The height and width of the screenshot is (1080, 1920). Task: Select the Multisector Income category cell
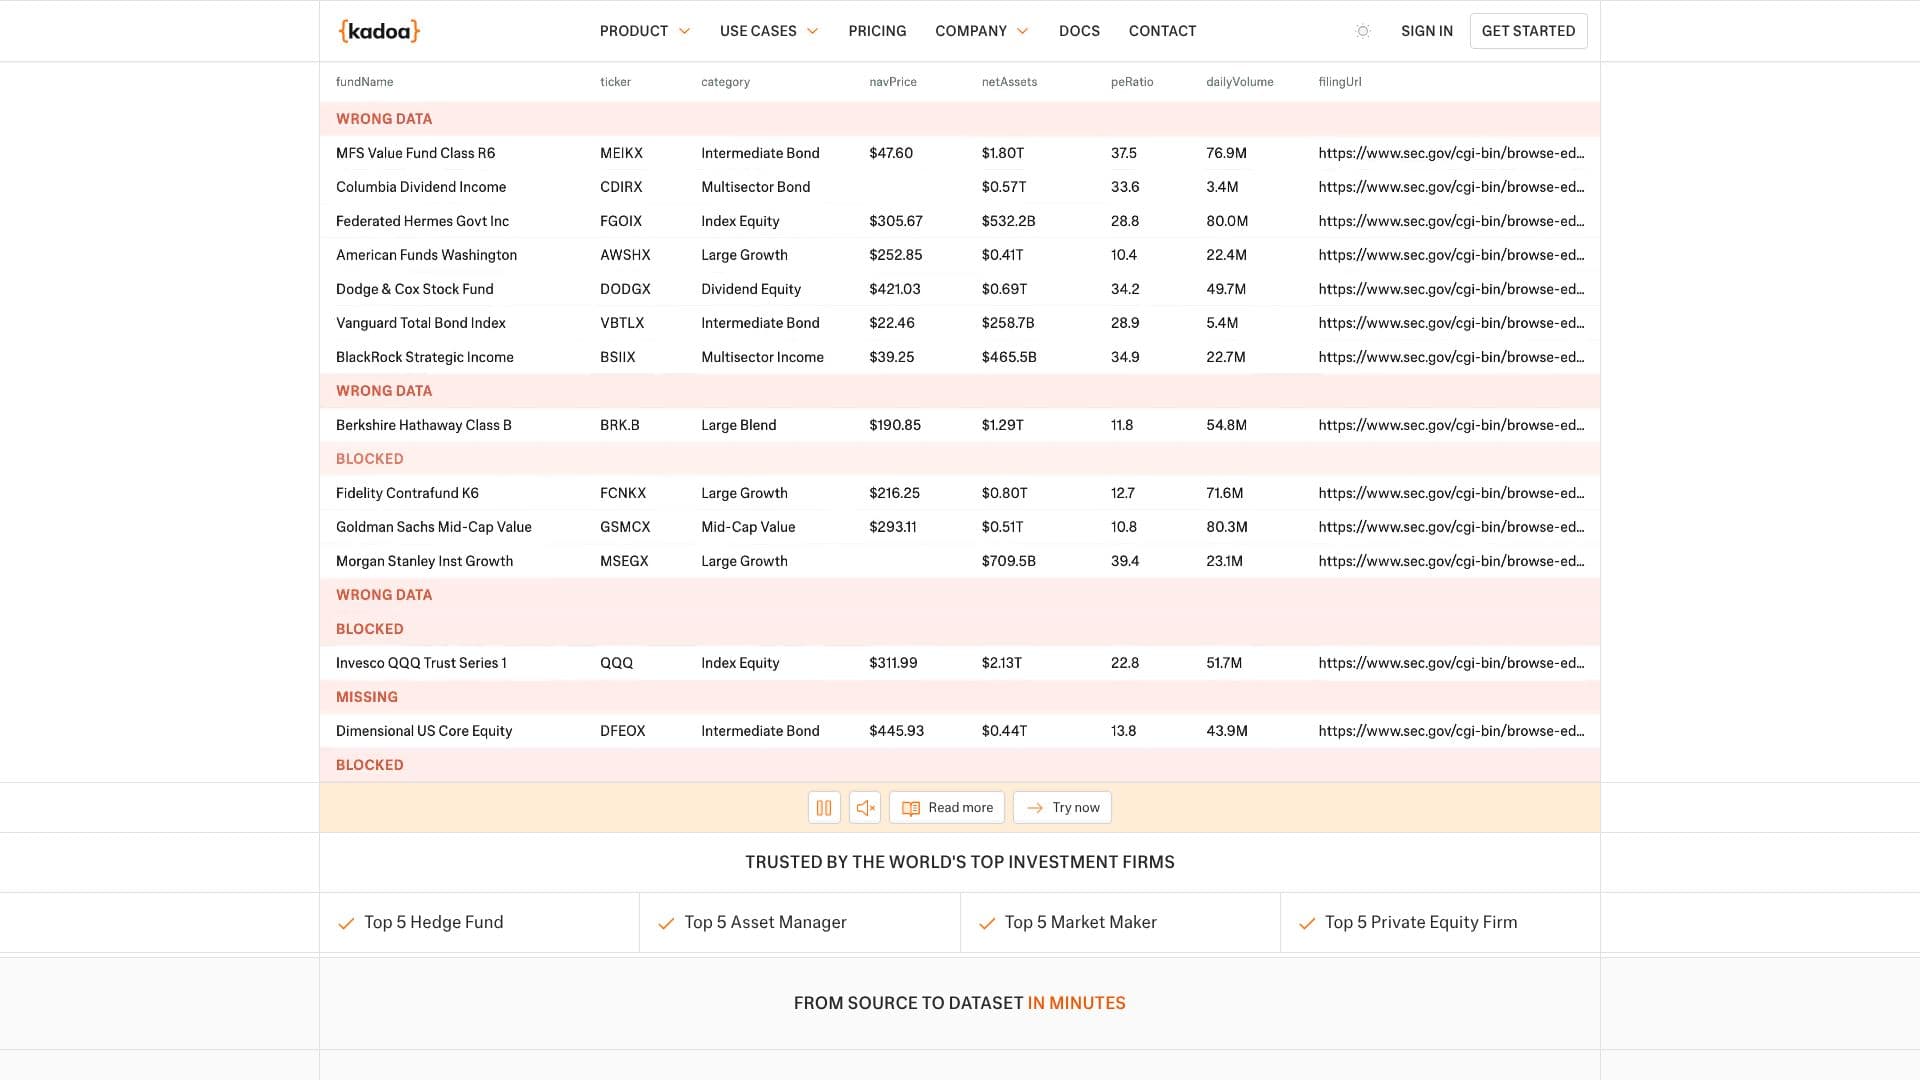tap(762, 357)
